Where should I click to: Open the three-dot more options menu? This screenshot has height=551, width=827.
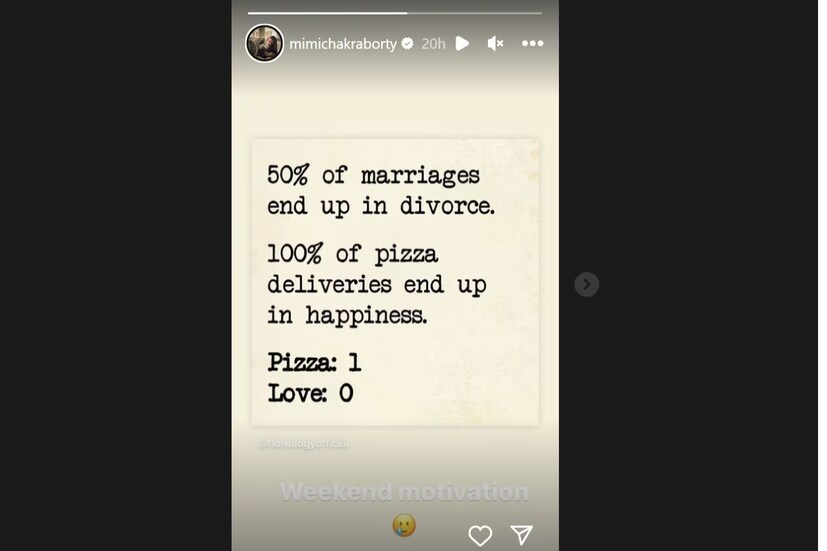coord(532,44)
